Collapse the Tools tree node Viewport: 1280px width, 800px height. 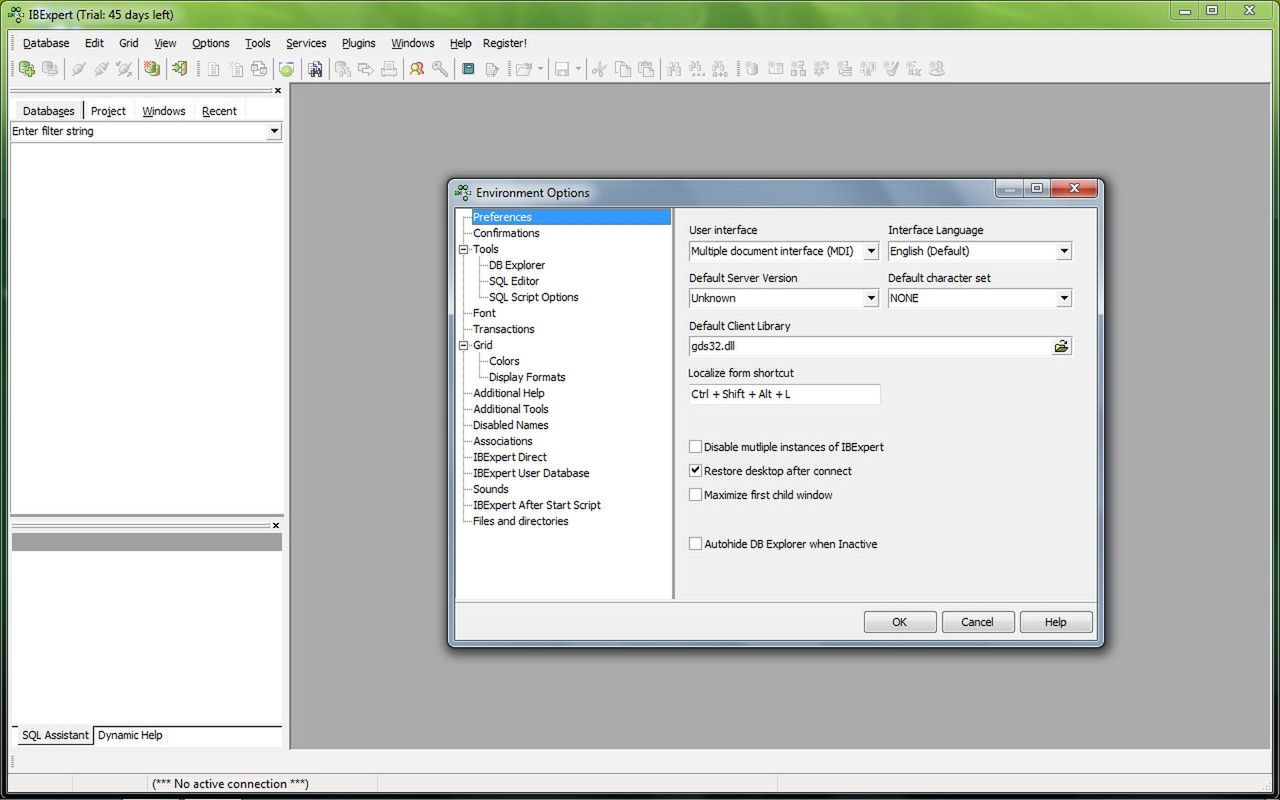[x=464, y=249]
